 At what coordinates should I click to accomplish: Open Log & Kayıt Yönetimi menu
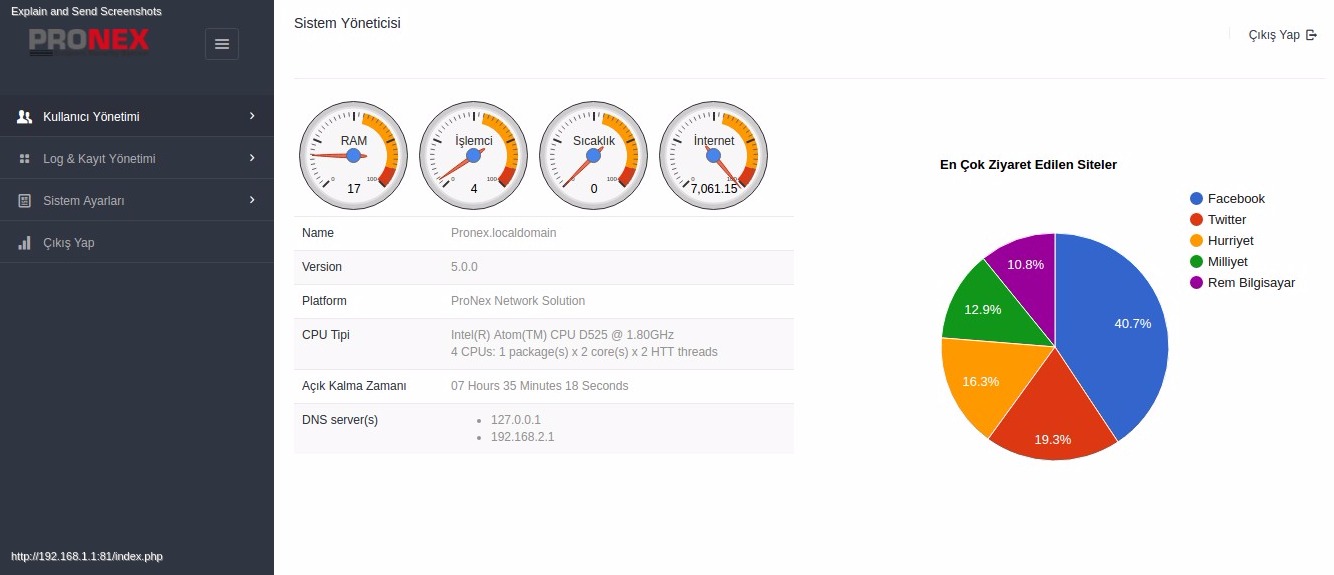137,159
